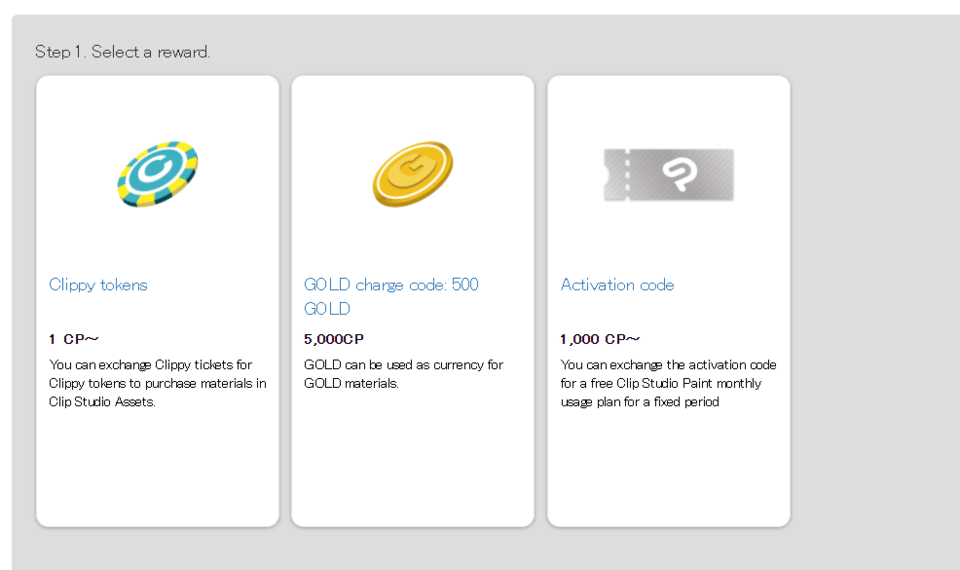This screenshot has width=960, height=570.
Task: Click the empty gray area right of the cards
Action: click(x=875, y=300)
